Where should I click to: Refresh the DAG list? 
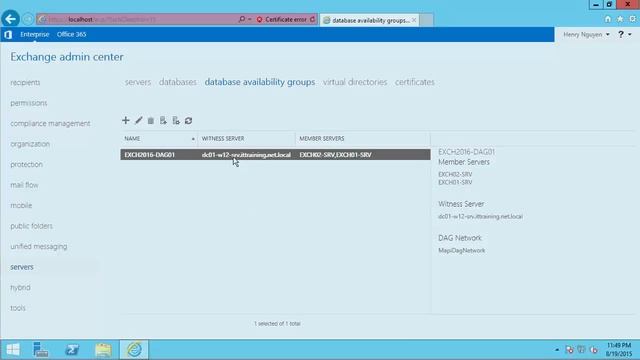pos(188,120)
